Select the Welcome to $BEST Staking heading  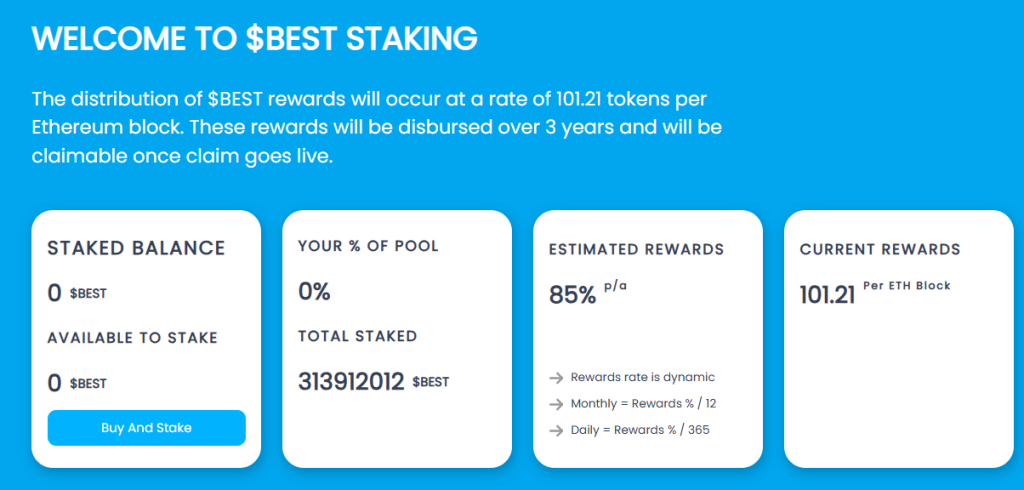(x=255, y=39)
